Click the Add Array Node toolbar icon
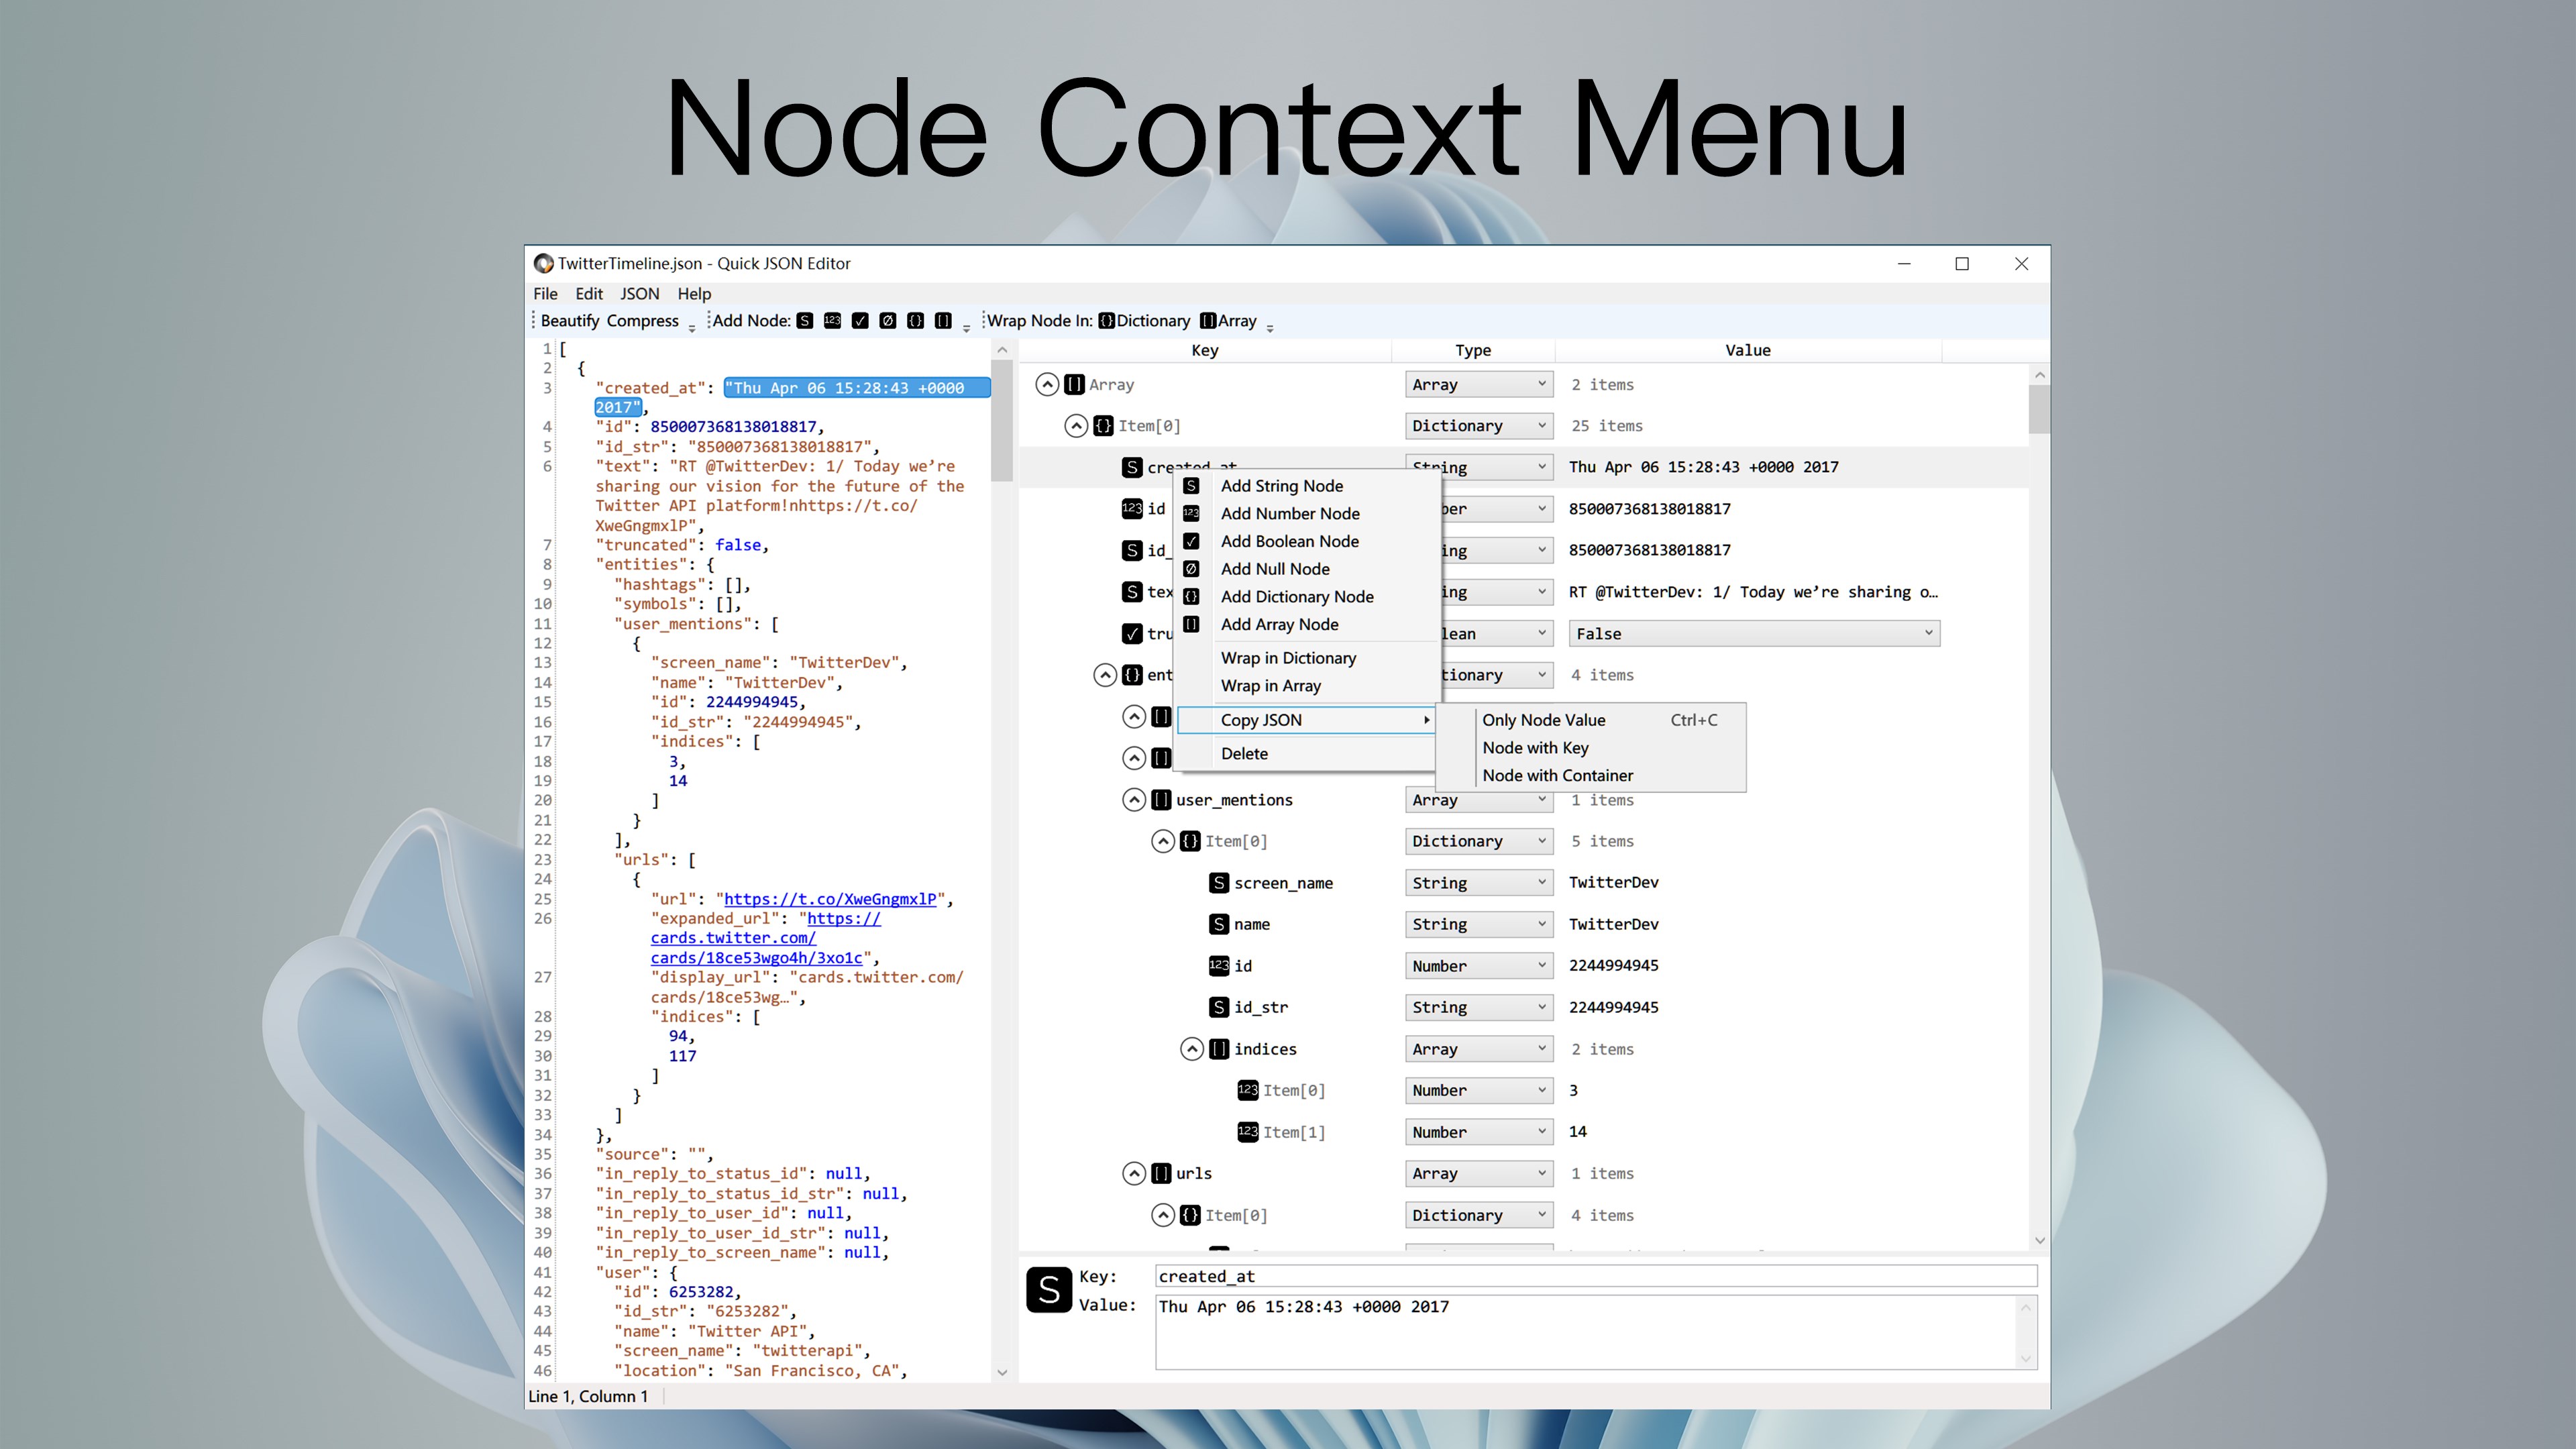 943,321
